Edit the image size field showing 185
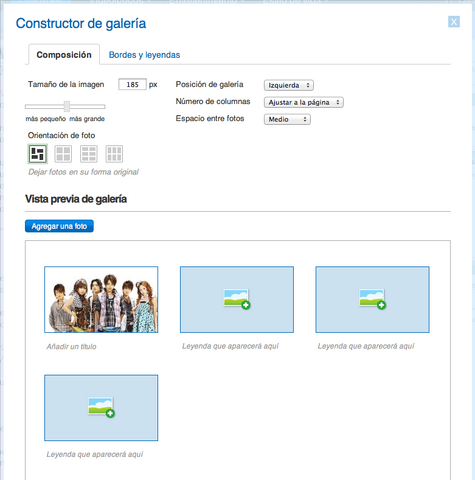Screen dimensions: 475x480 pyautogui.click(x=132, y=84)
